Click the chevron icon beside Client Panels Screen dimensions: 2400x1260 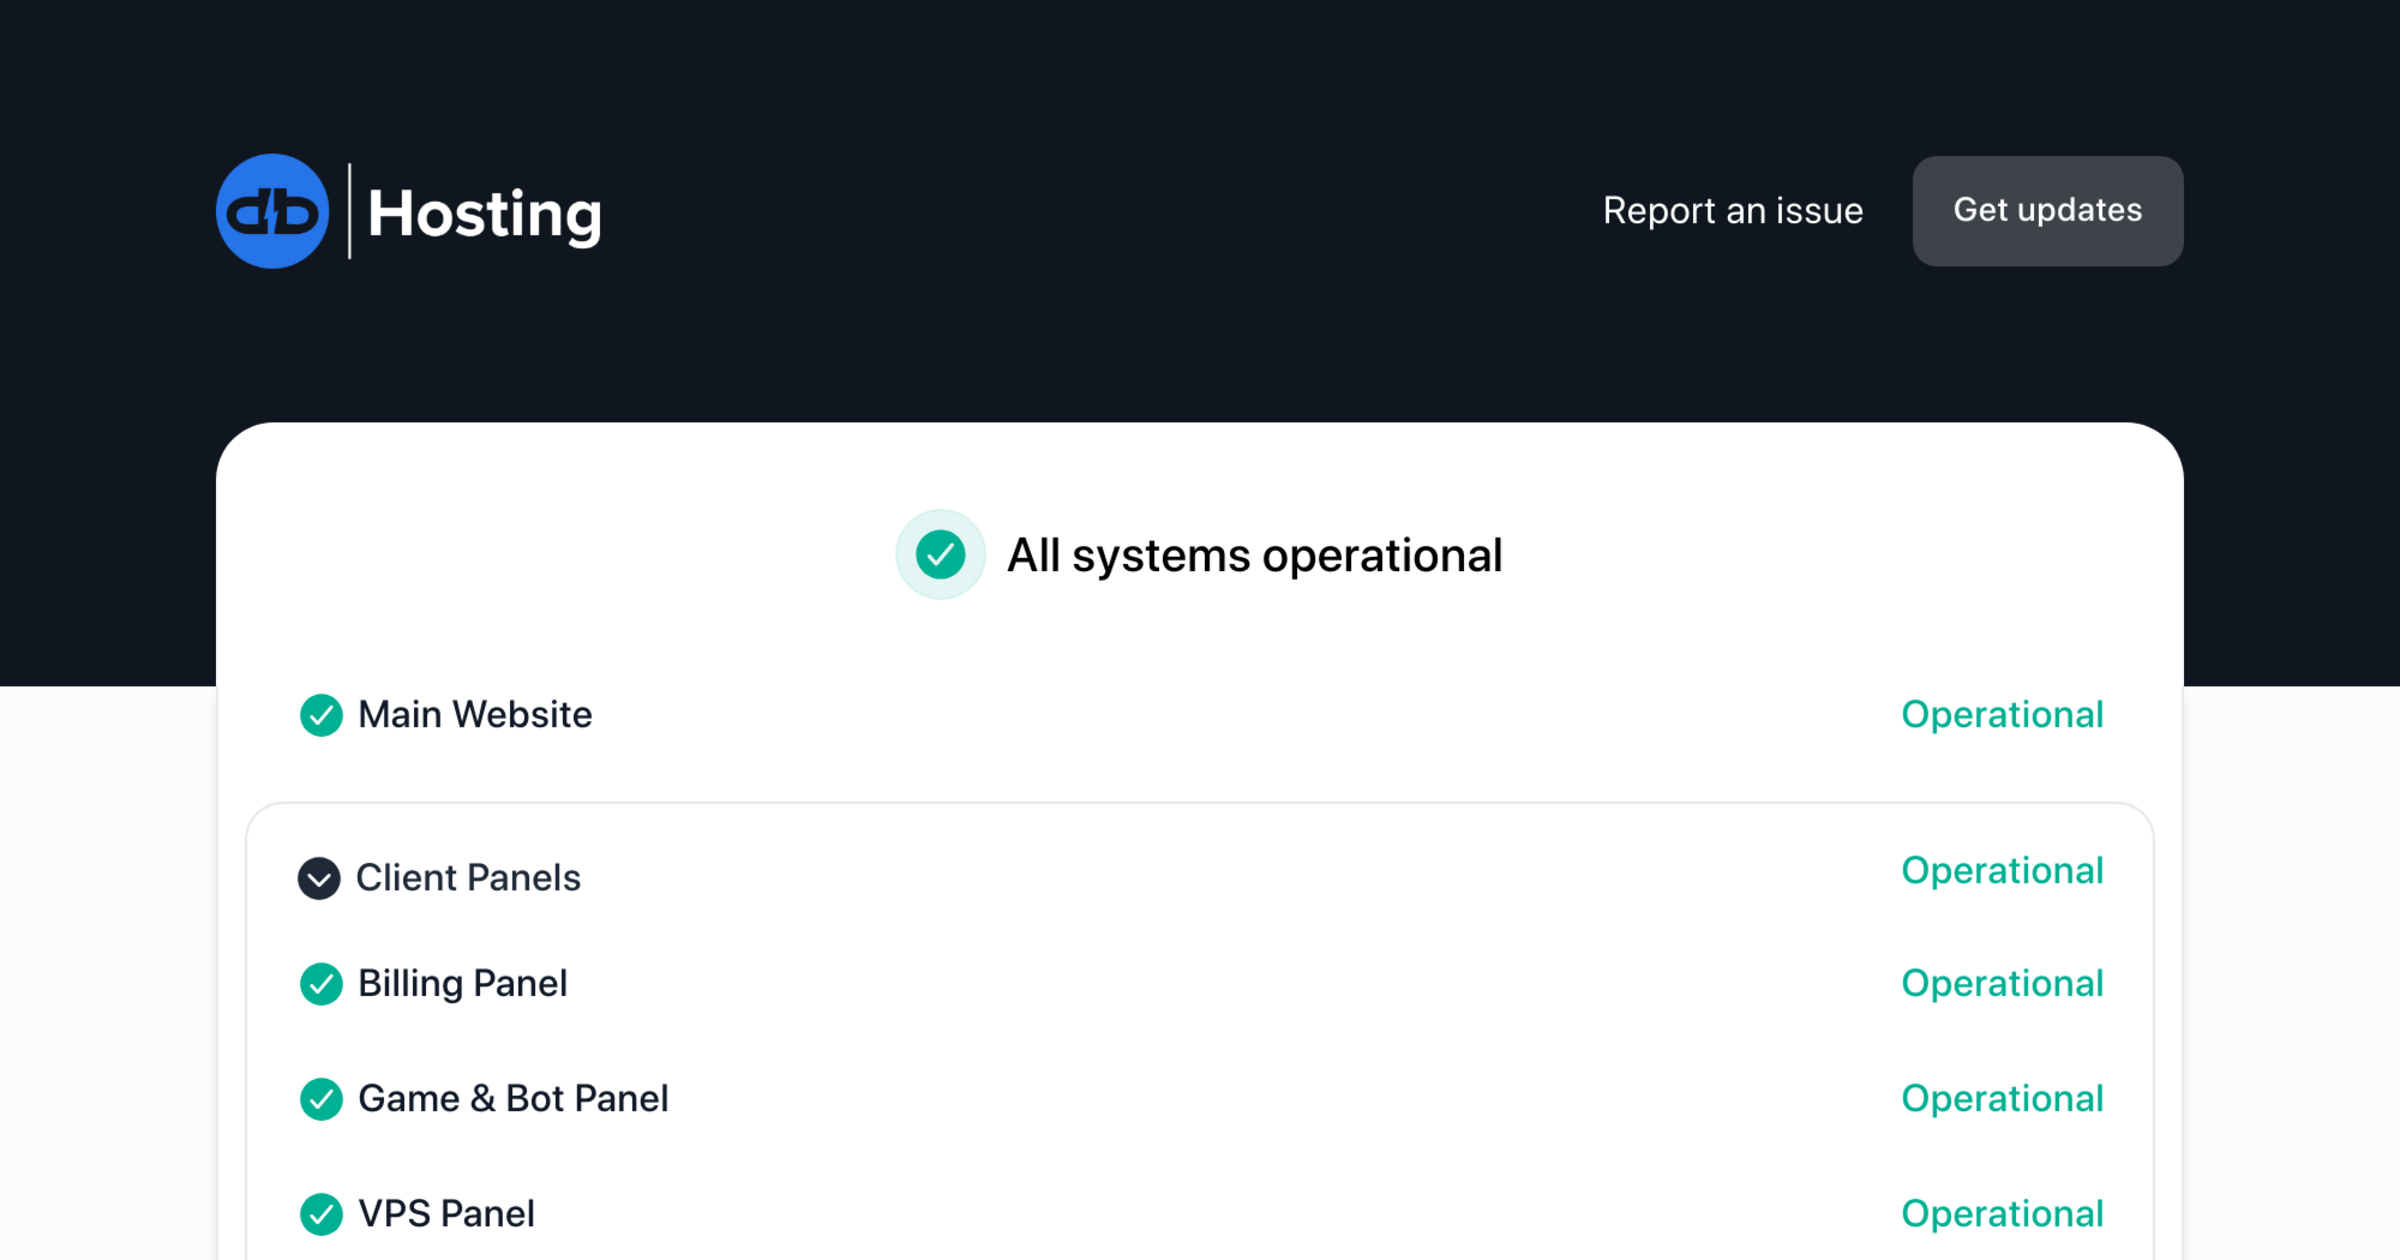point(319,879)
